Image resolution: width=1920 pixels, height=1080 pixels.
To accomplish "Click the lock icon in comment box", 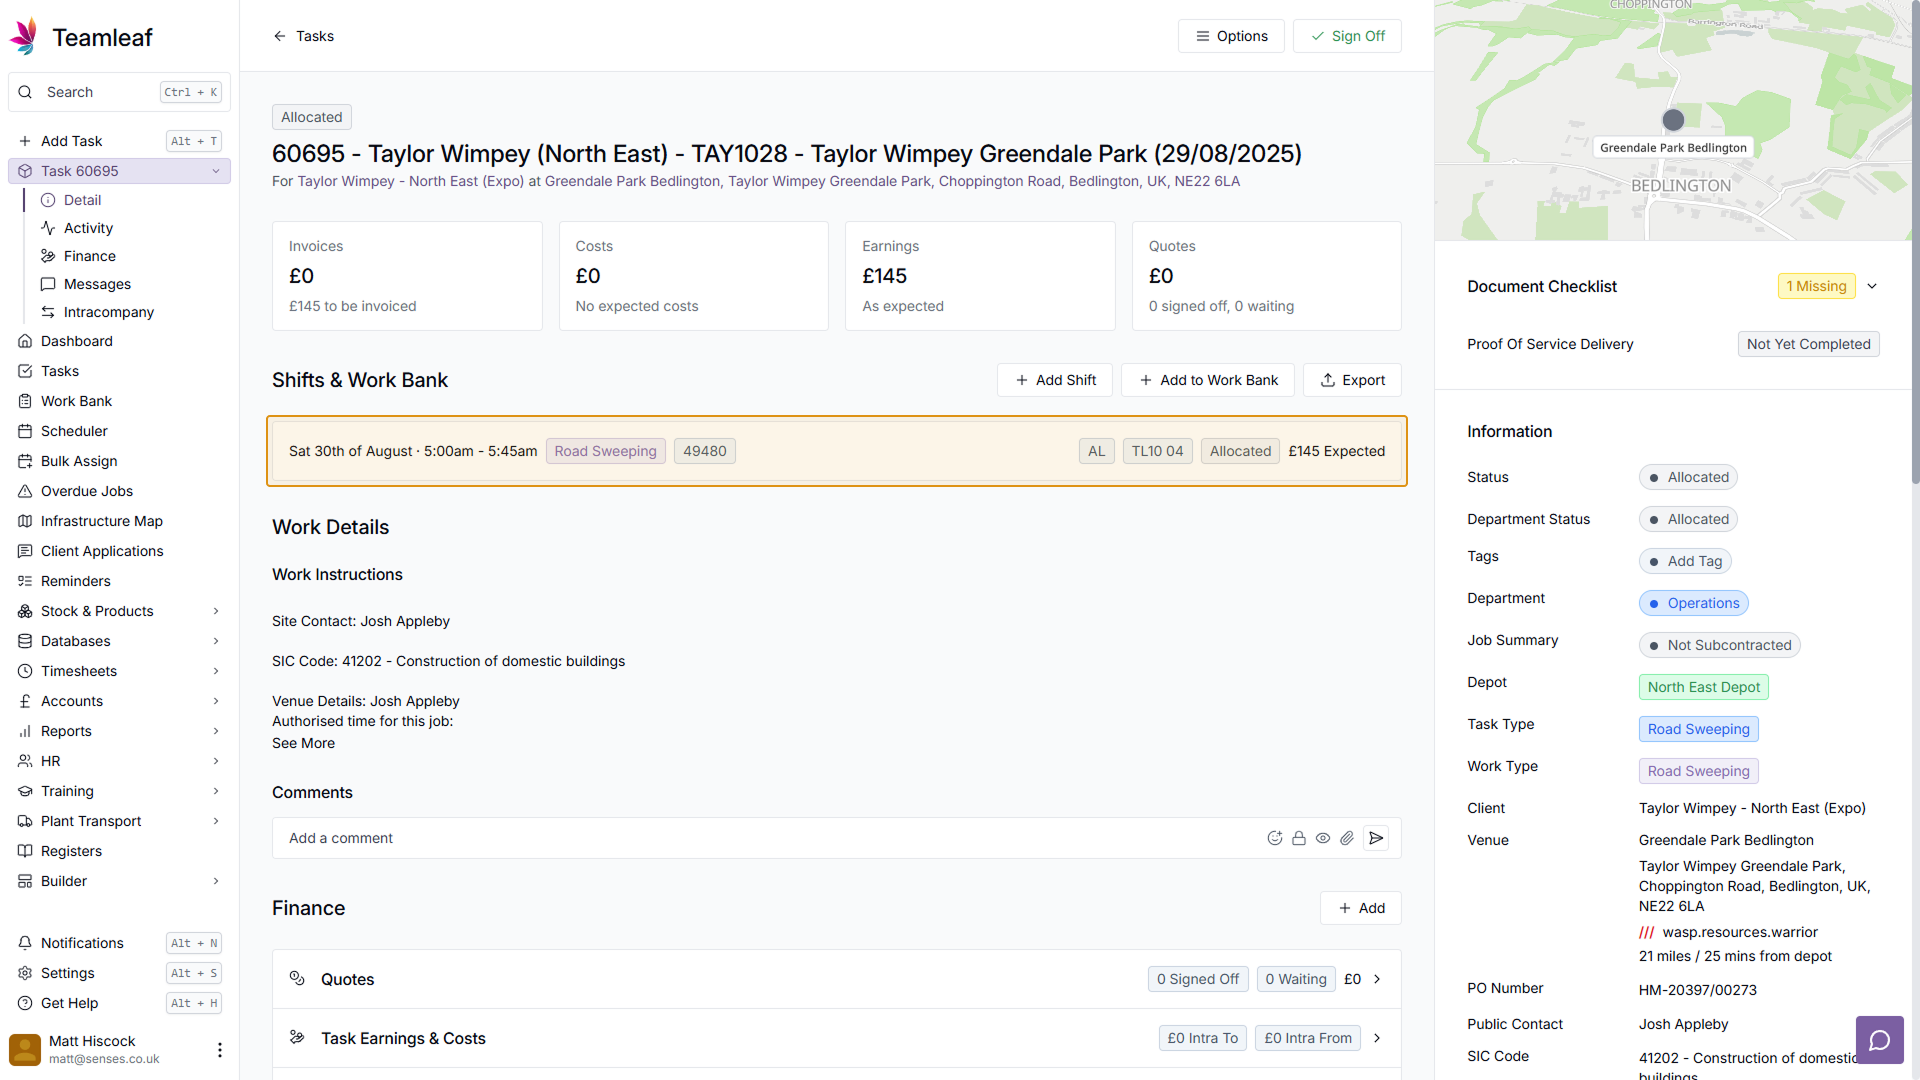I will pos(1298,838).
